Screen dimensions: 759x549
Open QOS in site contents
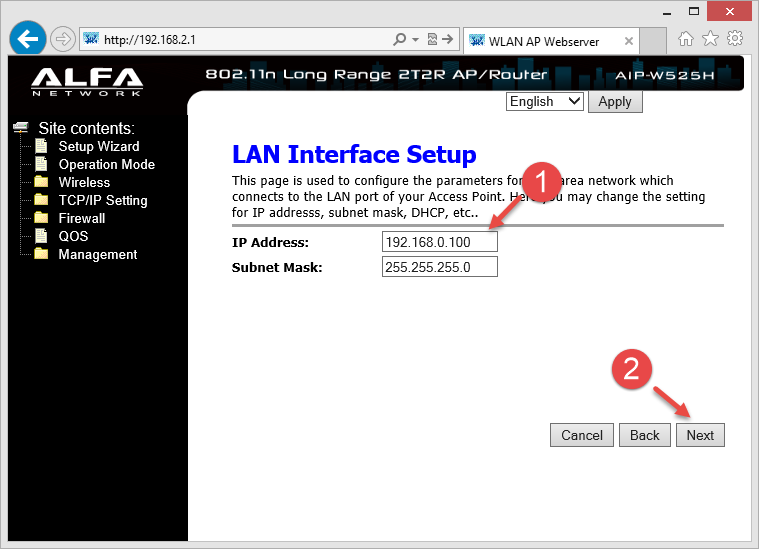click(x=74, y=236)
